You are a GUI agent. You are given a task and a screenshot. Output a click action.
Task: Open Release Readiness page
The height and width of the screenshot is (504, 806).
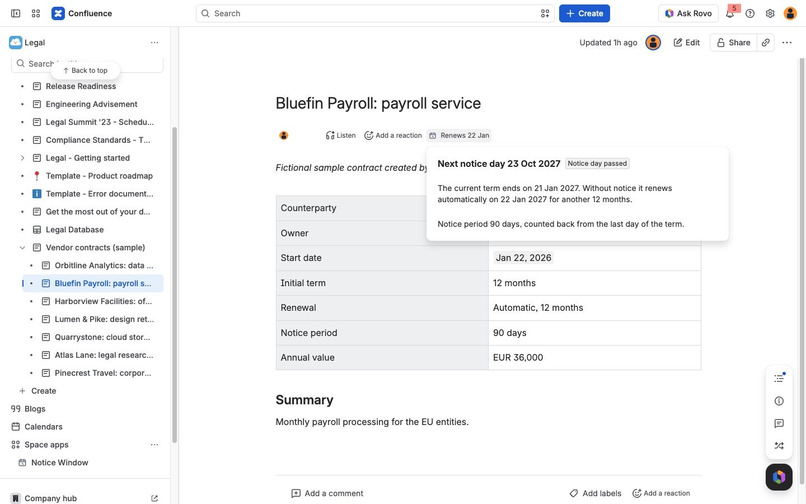pos(81,86)
